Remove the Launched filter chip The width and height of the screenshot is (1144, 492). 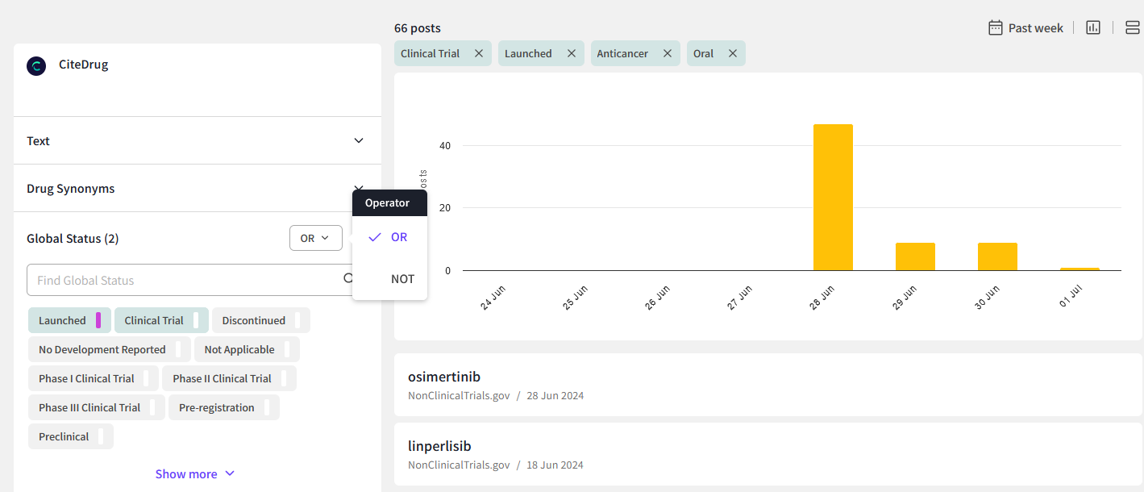[x=571, y=54]
